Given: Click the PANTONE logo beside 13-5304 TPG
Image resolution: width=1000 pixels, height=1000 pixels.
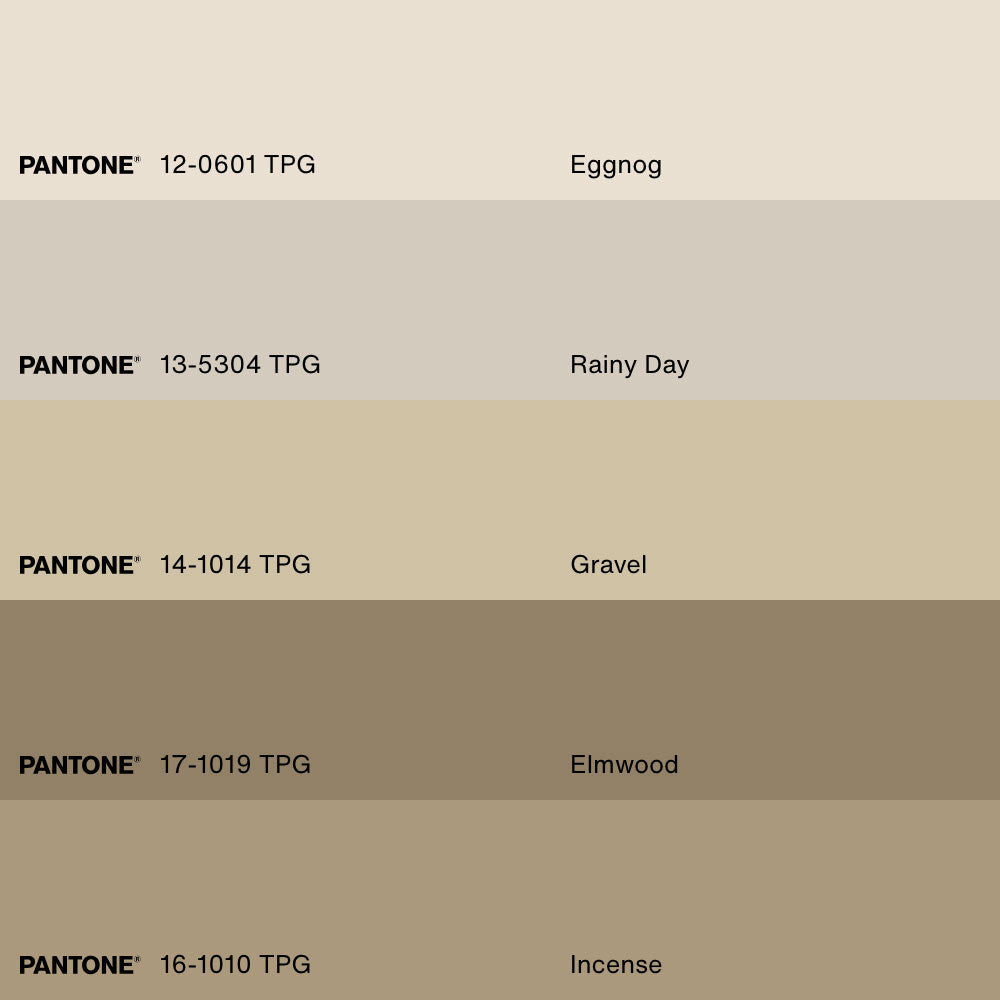Looking at the screenshot, I should [79, 365].
